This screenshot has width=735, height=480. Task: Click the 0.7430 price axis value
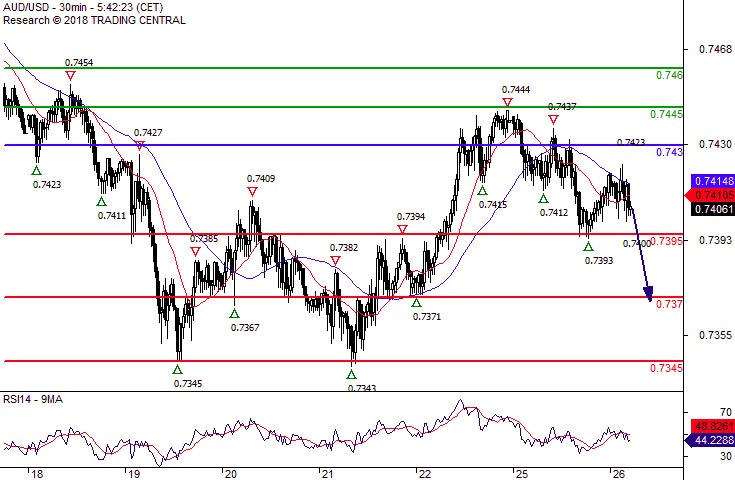click(x=715, y=144)
